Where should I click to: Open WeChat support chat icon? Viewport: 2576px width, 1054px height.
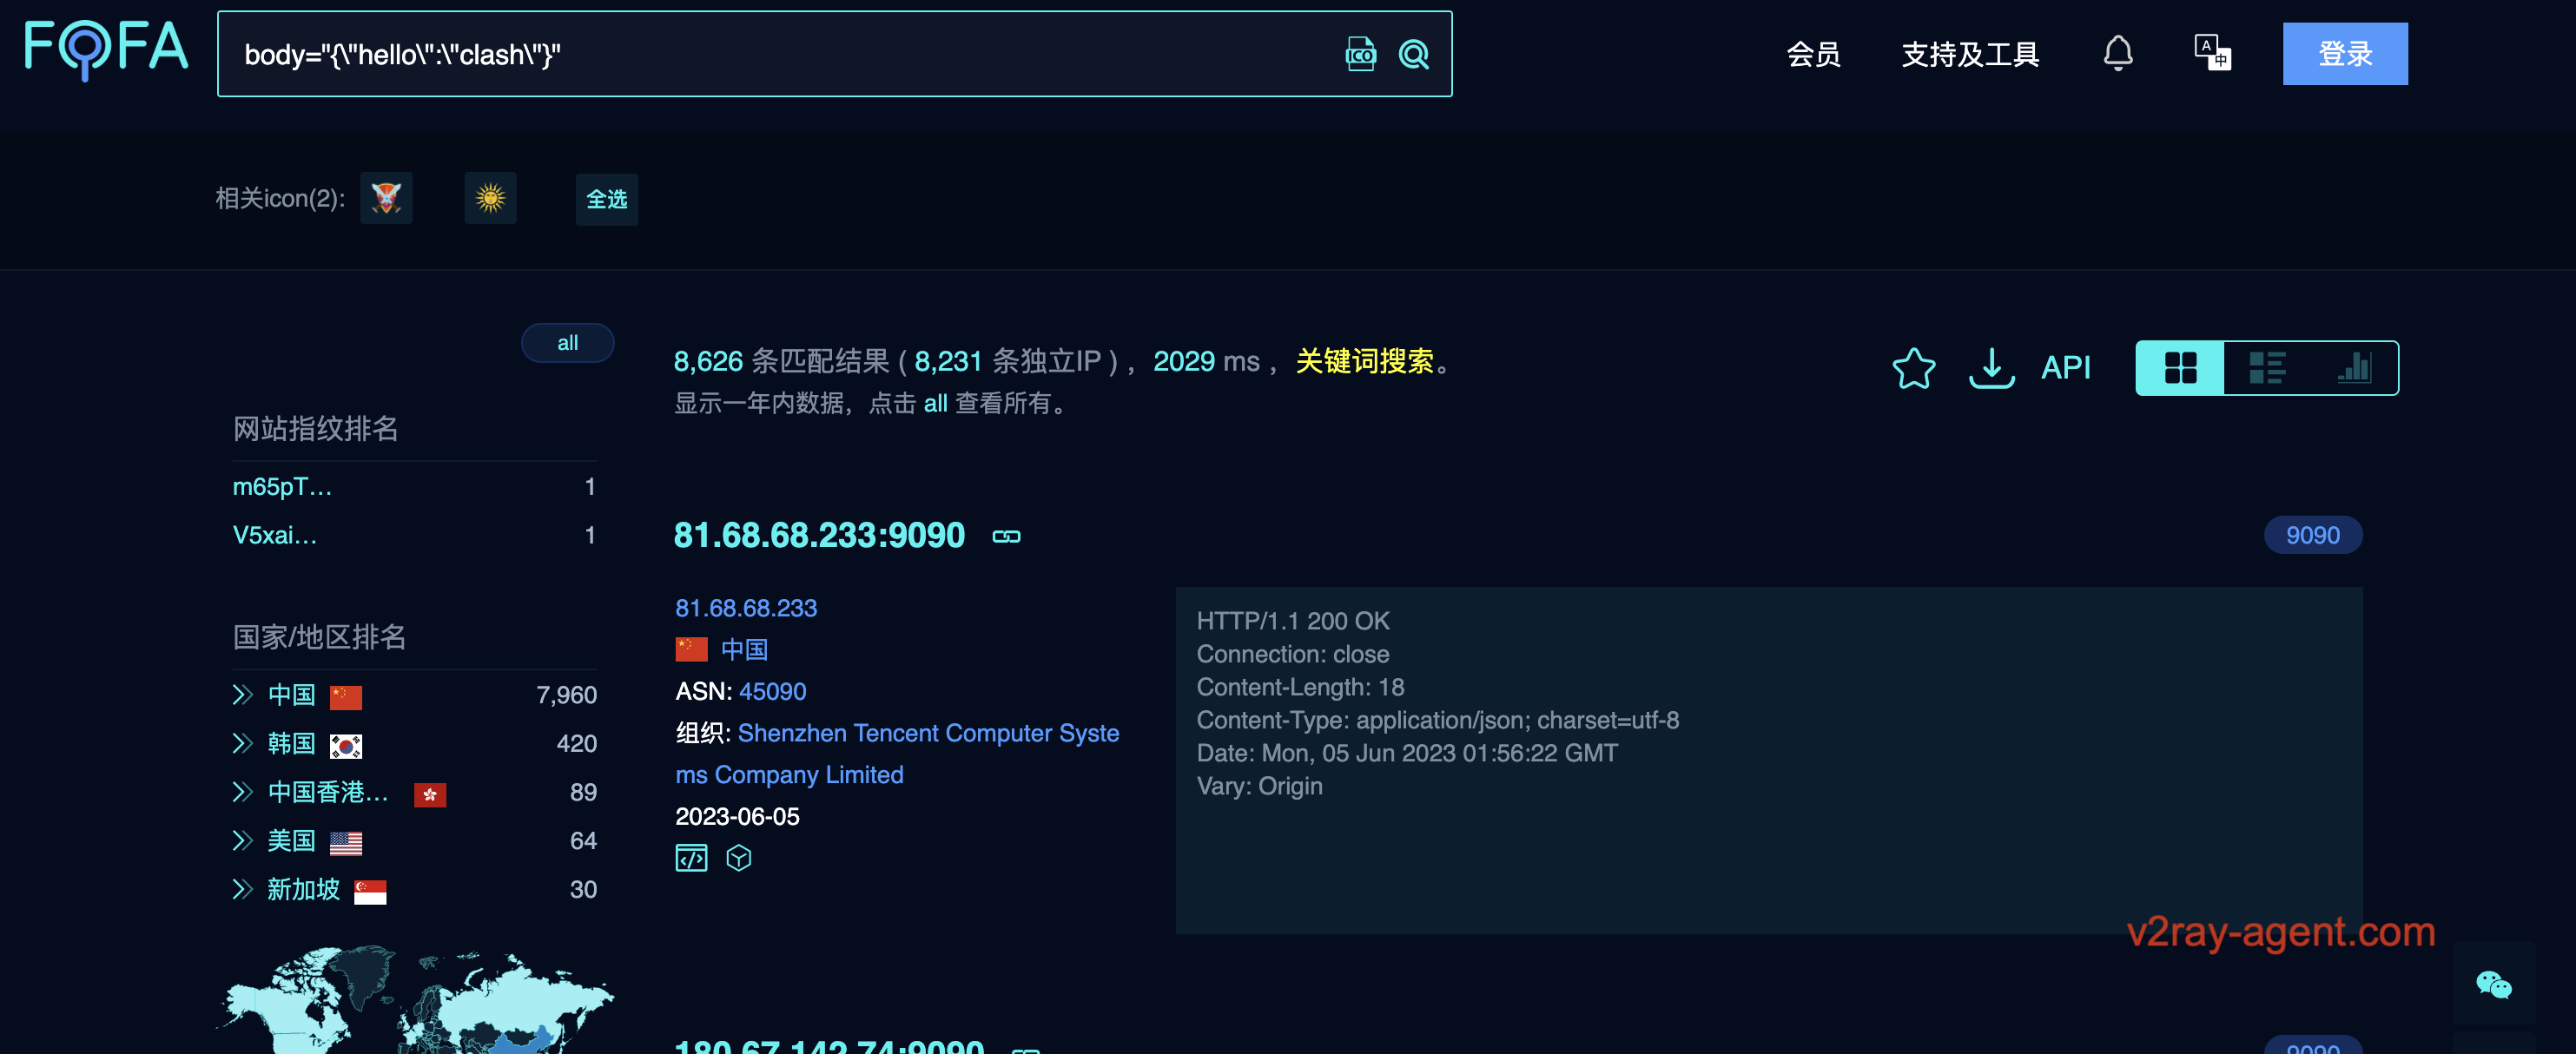[2493, 985]
